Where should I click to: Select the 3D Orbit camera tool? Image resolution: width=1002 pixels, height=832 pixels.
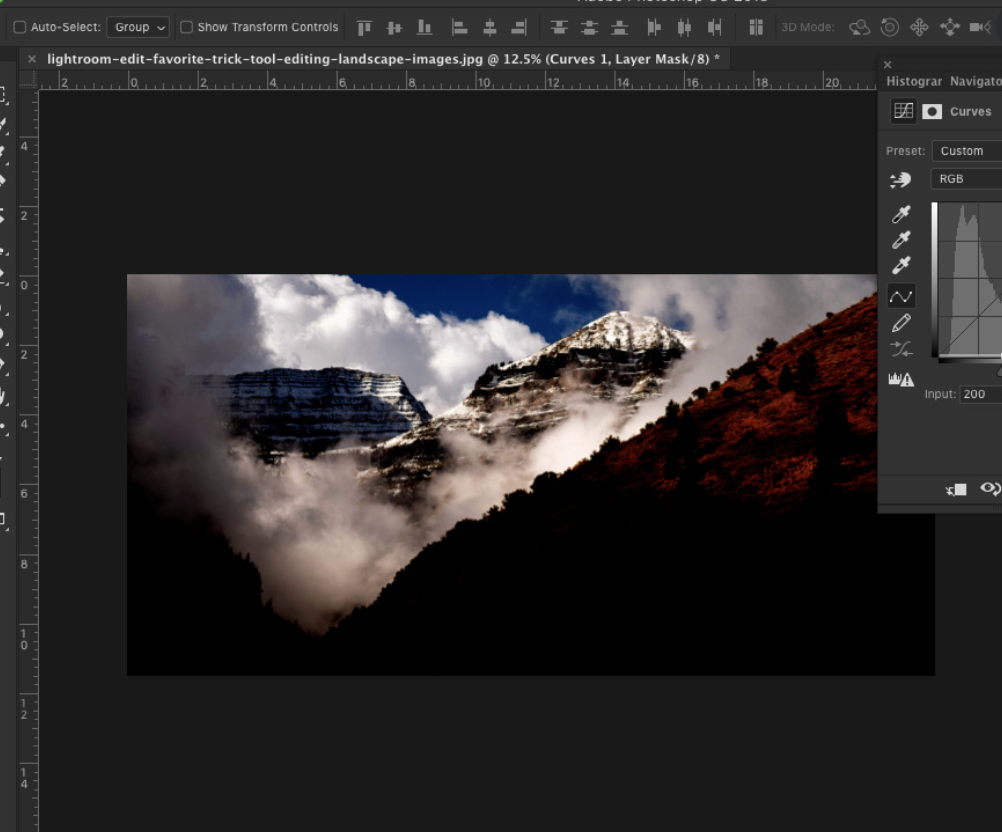coord(859,27)
